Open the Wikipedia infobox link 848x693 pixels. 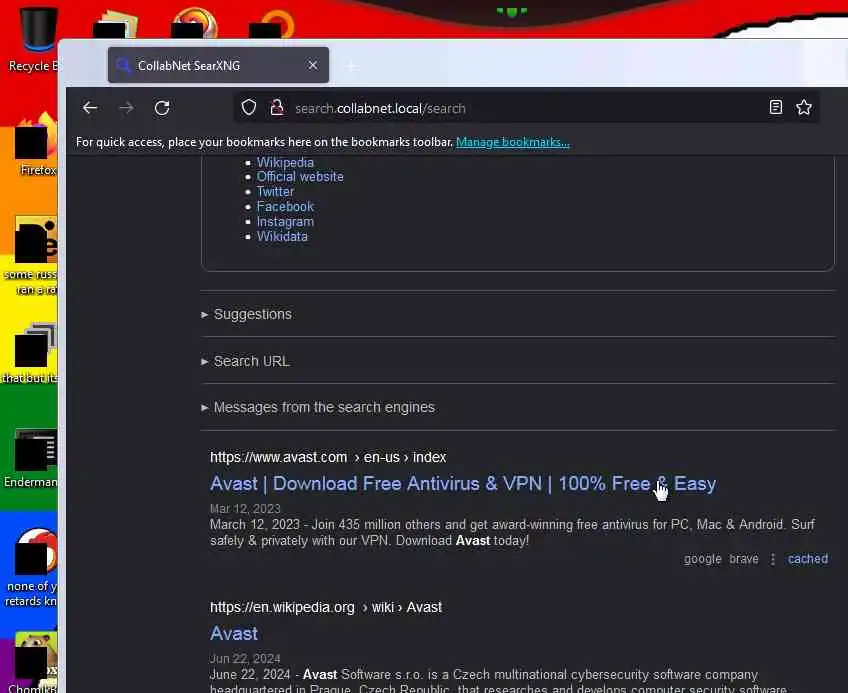coord(285,162)
